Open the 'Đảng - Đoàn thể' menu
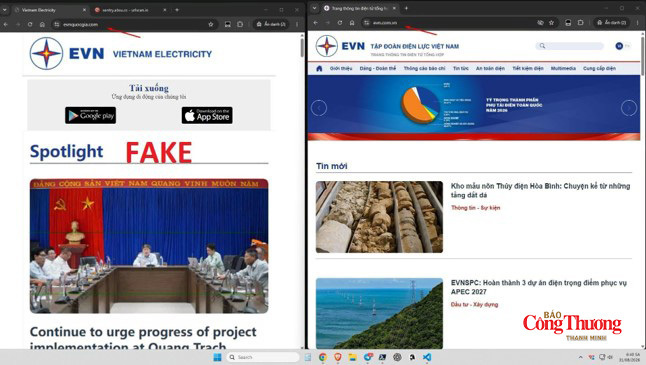 378,68
